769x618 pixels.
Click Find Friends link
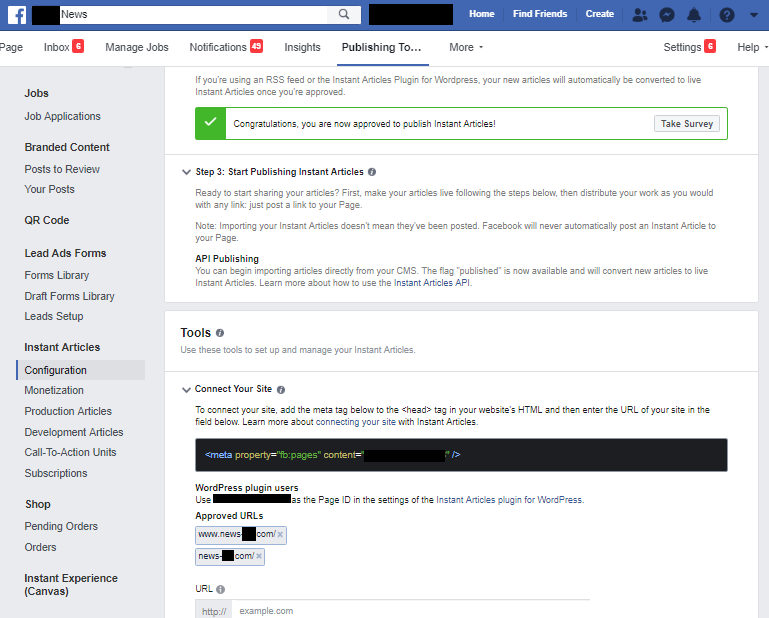pyautogui.click(x=540, y=14)
